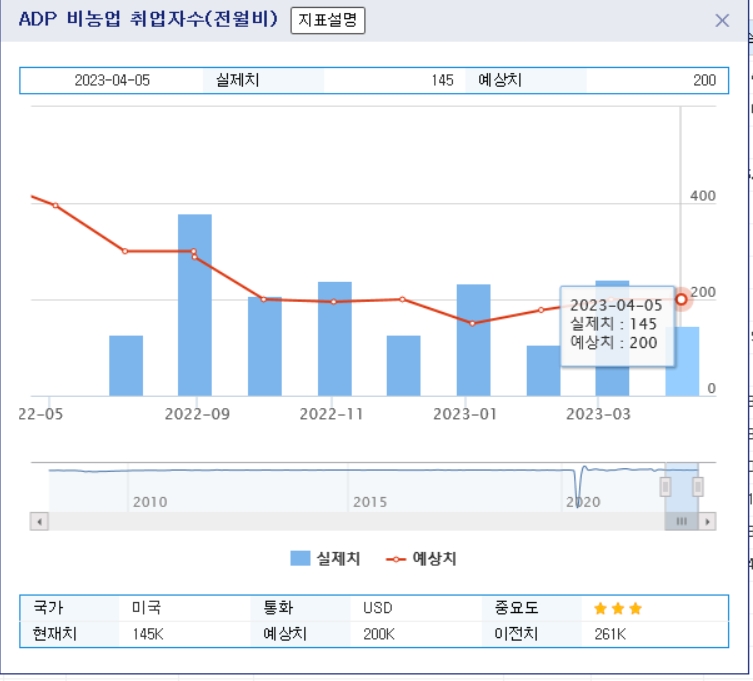The image size is (753, 681).
Task: Click the ADP 비농업 취업자수 title
Action: pos(148,19)
